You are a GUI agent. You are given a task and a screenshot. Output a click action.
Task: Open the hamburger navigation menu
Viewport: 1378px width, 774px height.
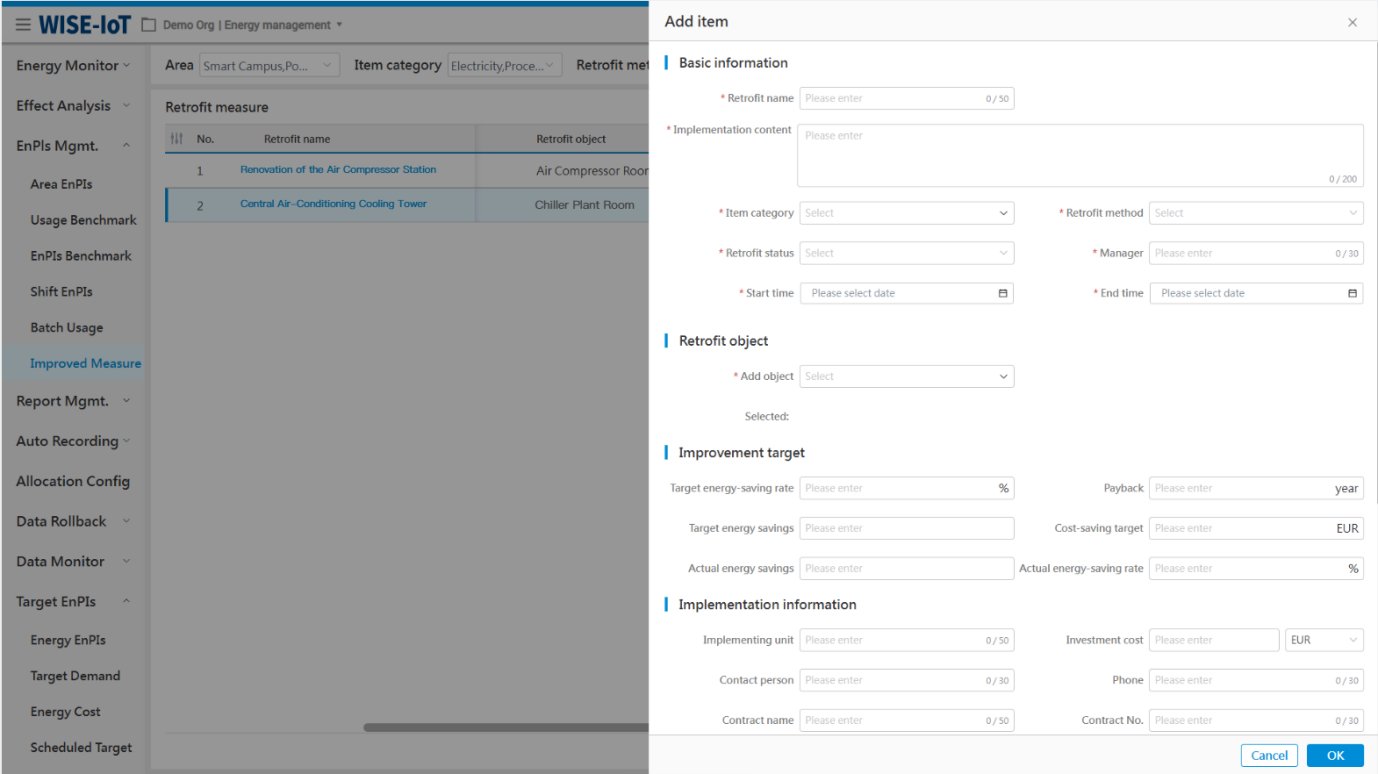(23, 25)
